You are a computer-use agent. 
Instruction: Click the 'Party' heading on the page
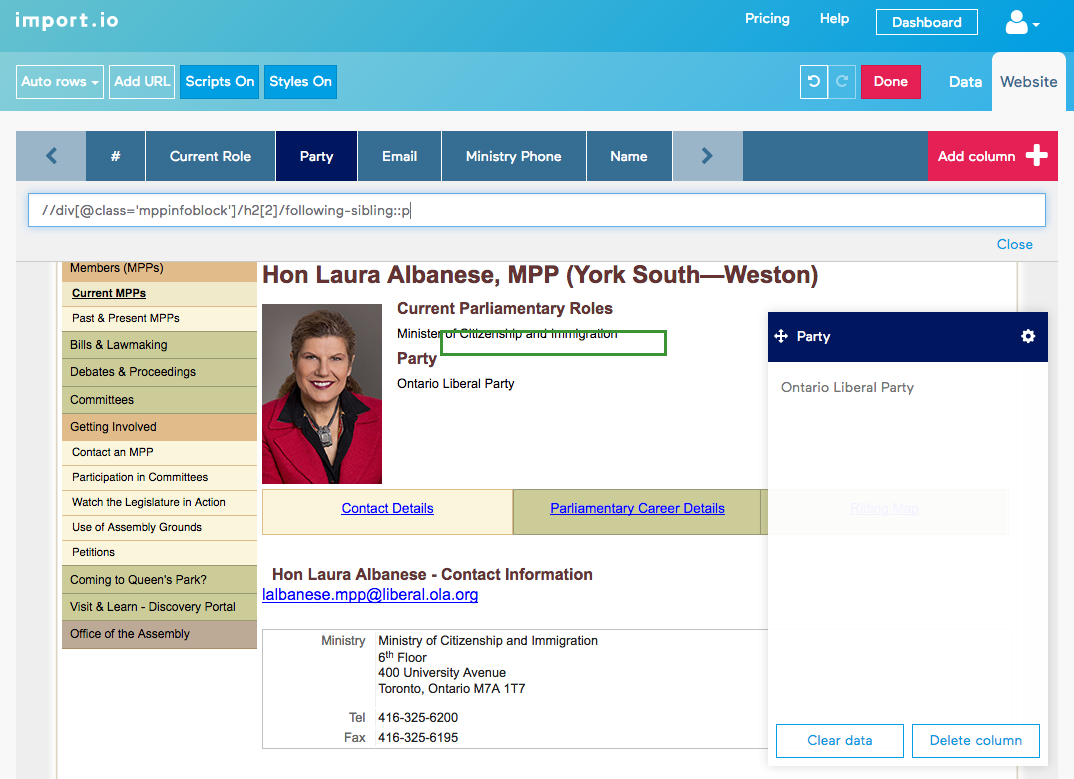pyautogui.click(x=416, y=358)
